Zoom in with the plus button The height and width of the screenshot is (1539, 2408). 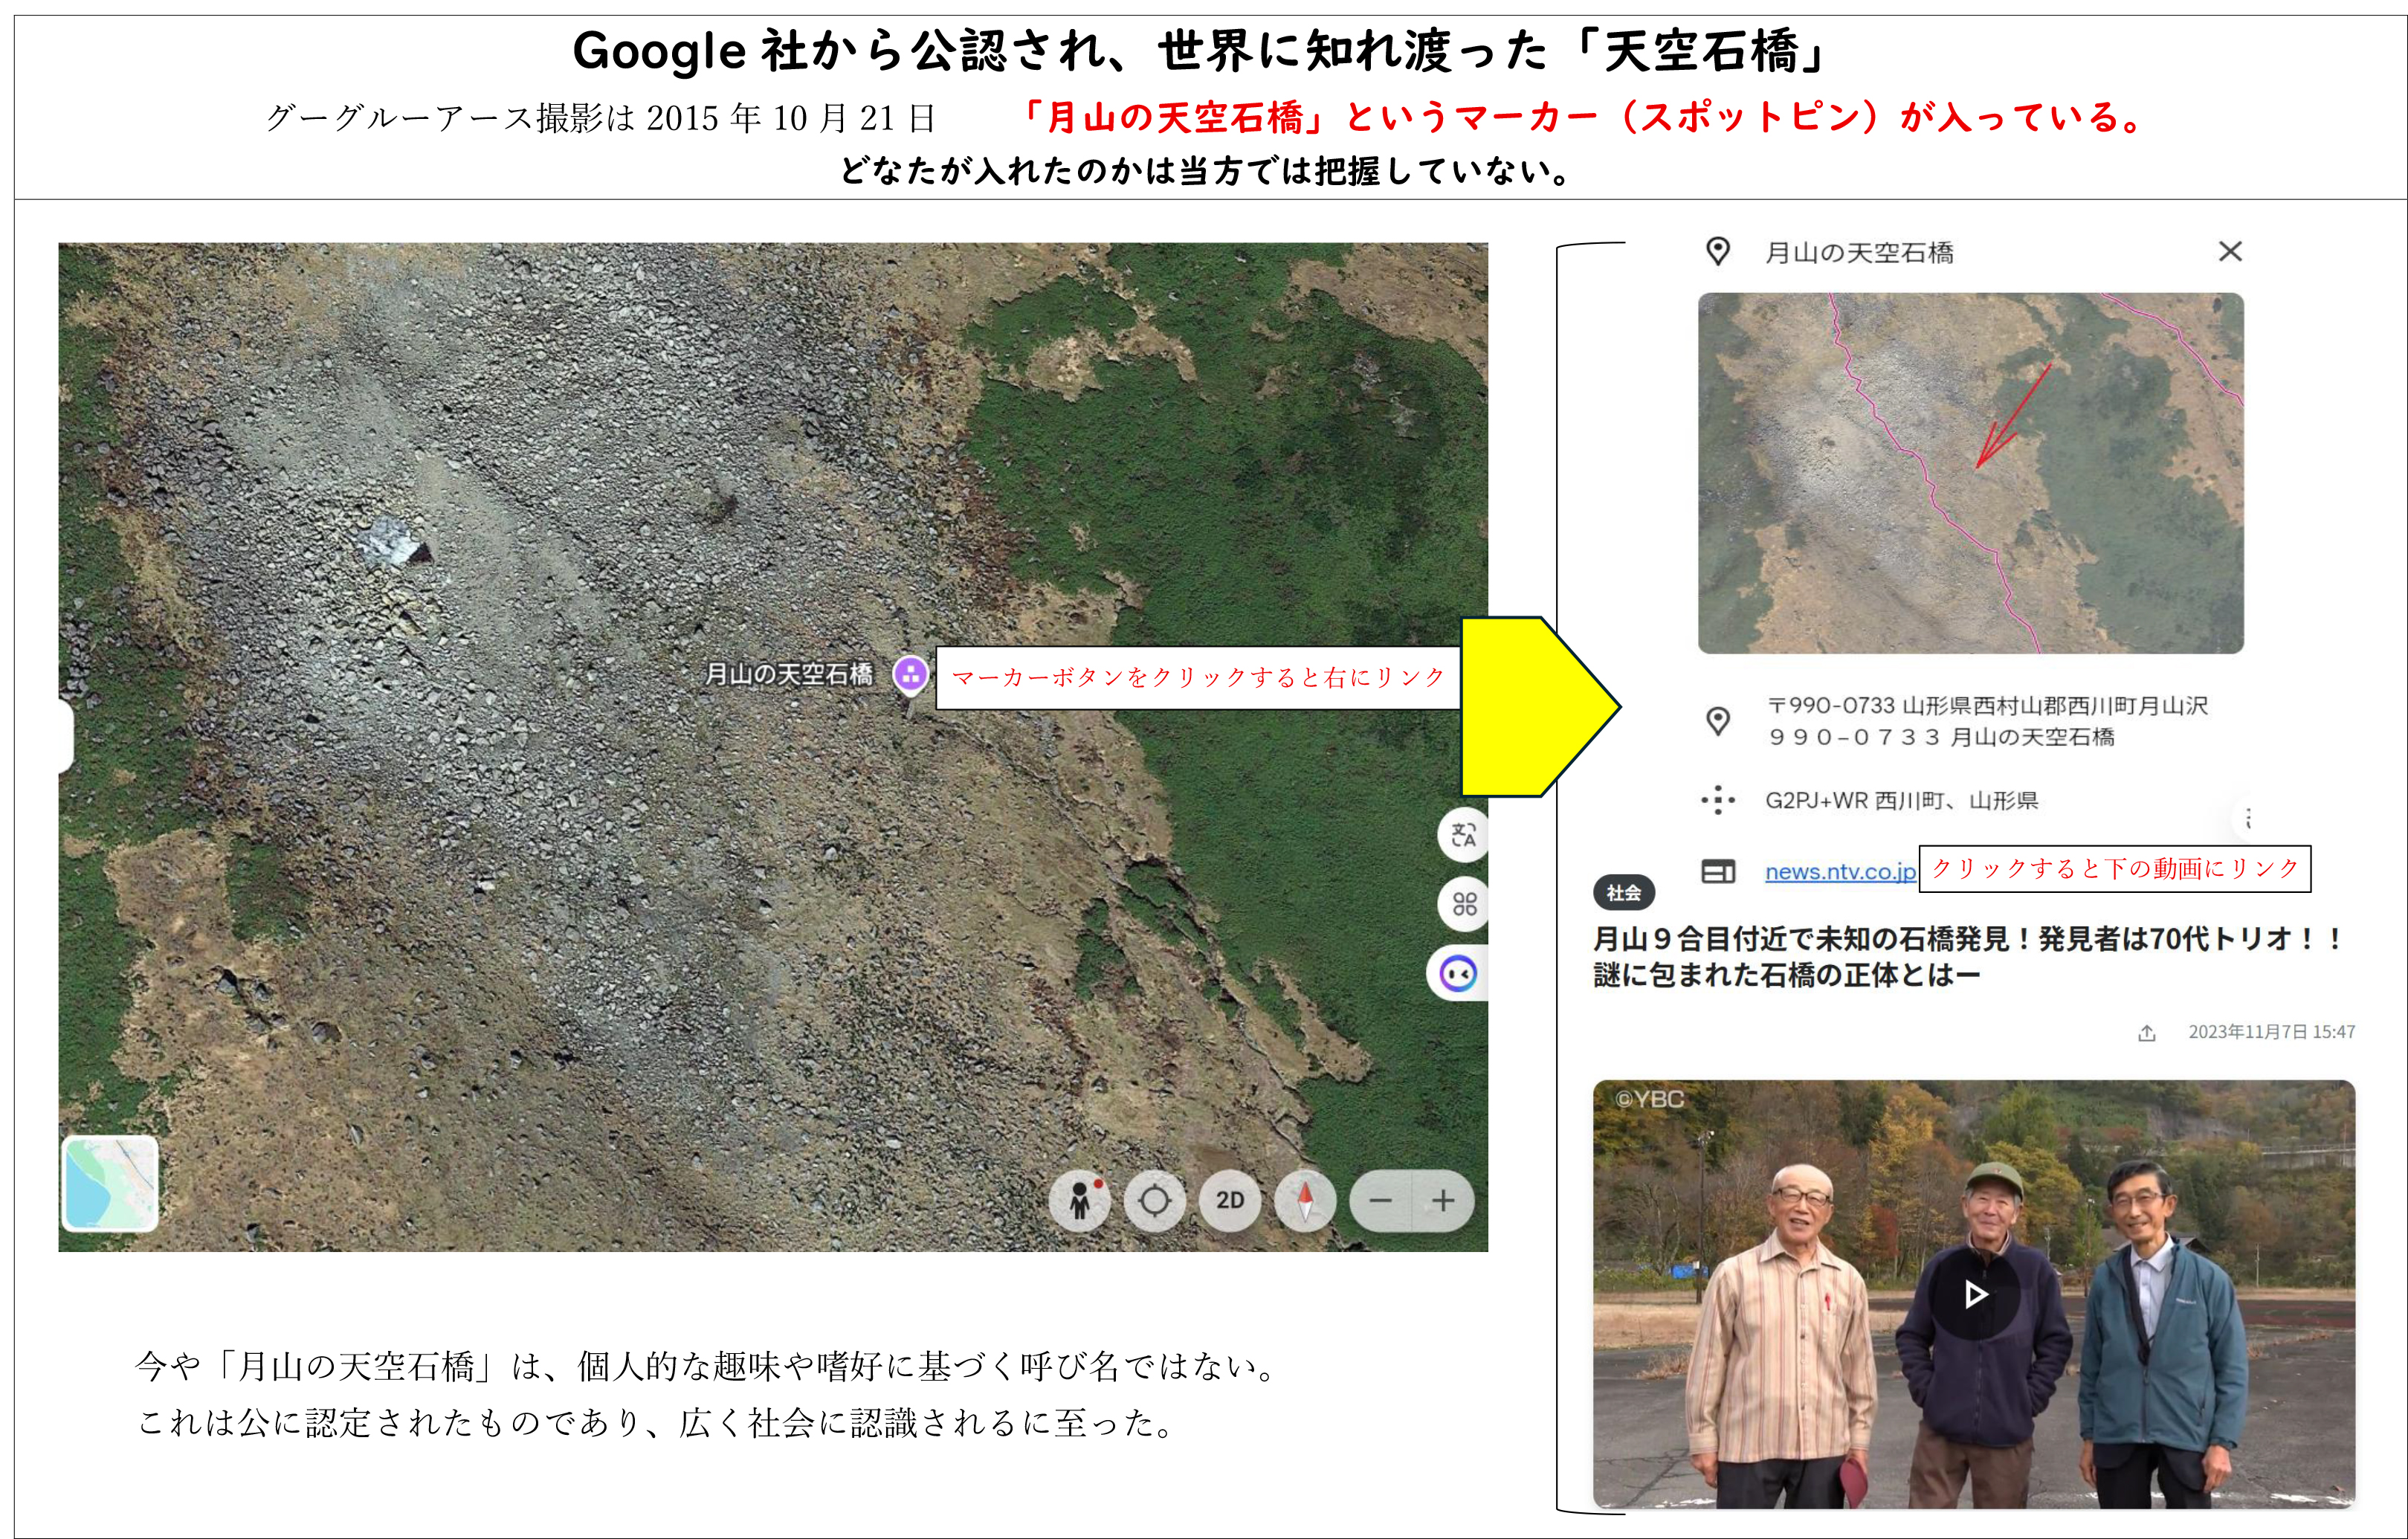[x=1442, y=1200]
